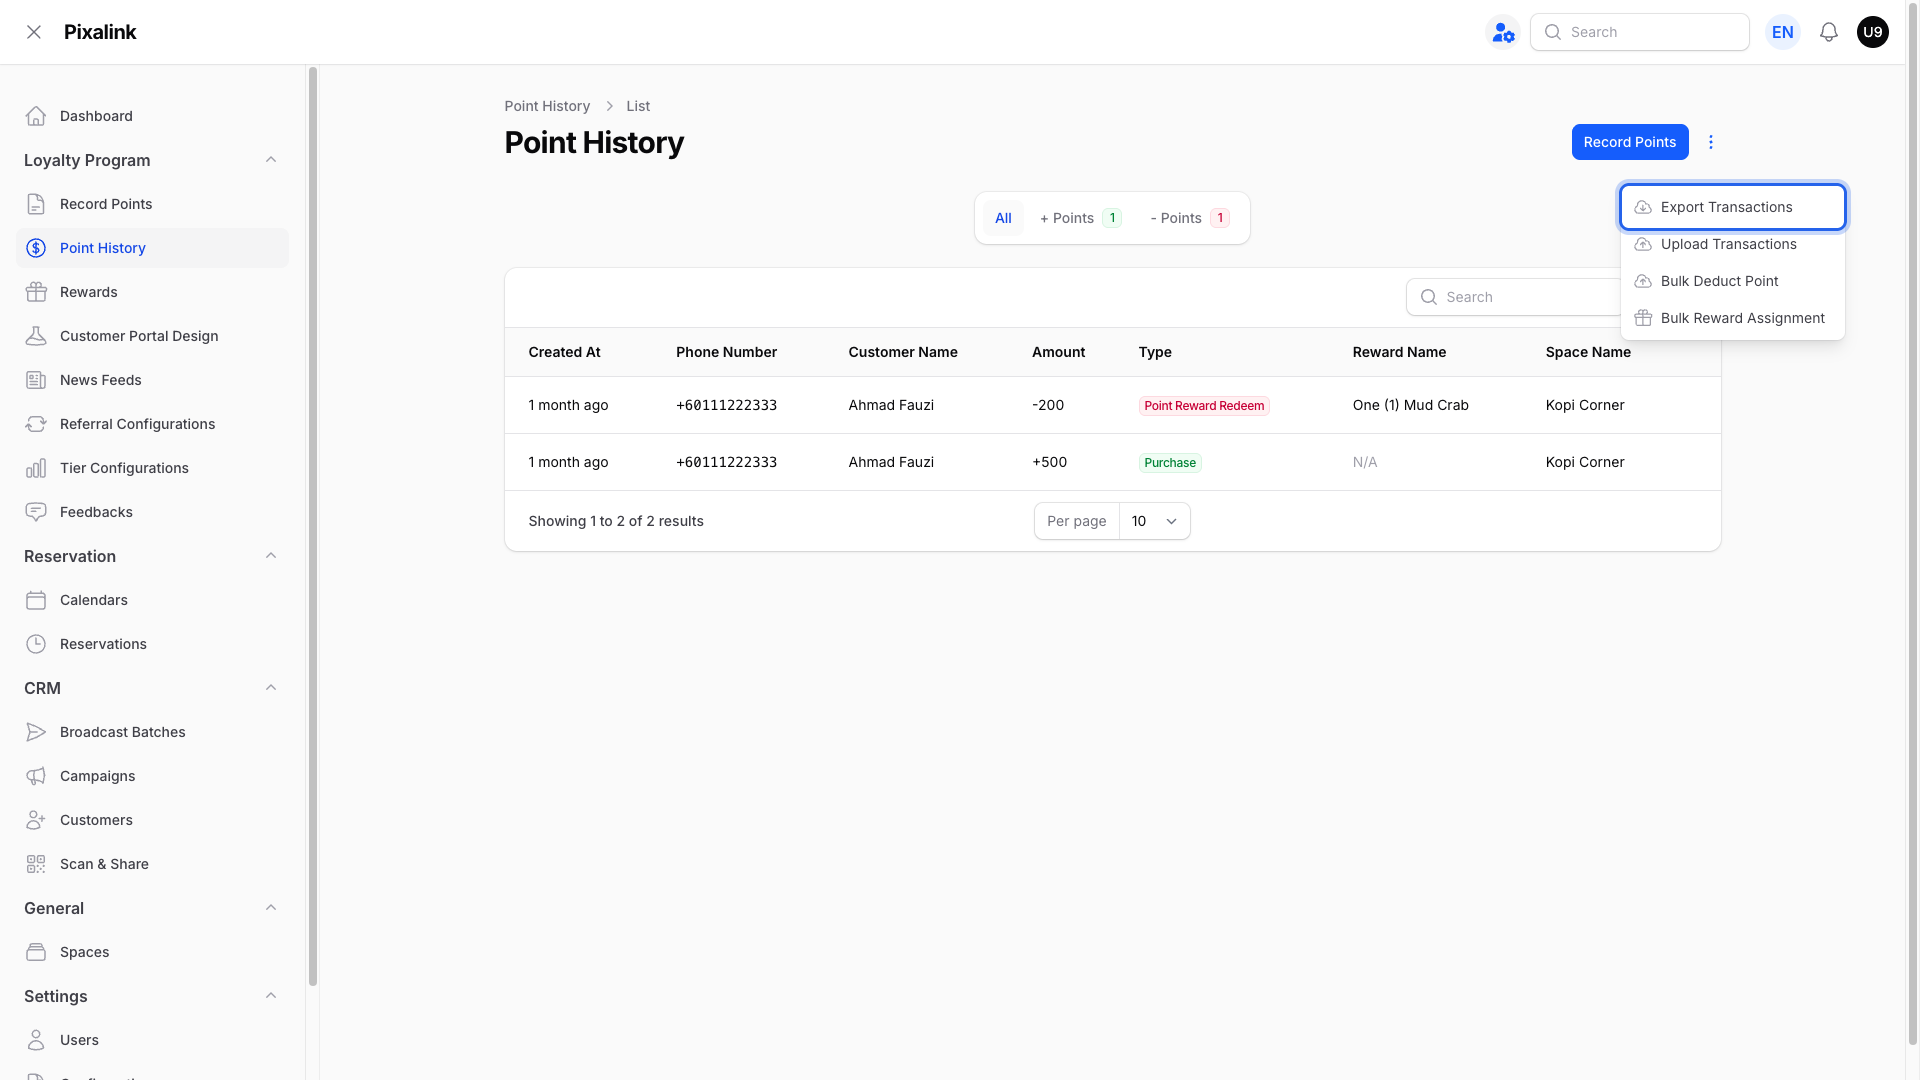Switch to the + Points tab
1920x1080 pixels.
point(1081,218)
